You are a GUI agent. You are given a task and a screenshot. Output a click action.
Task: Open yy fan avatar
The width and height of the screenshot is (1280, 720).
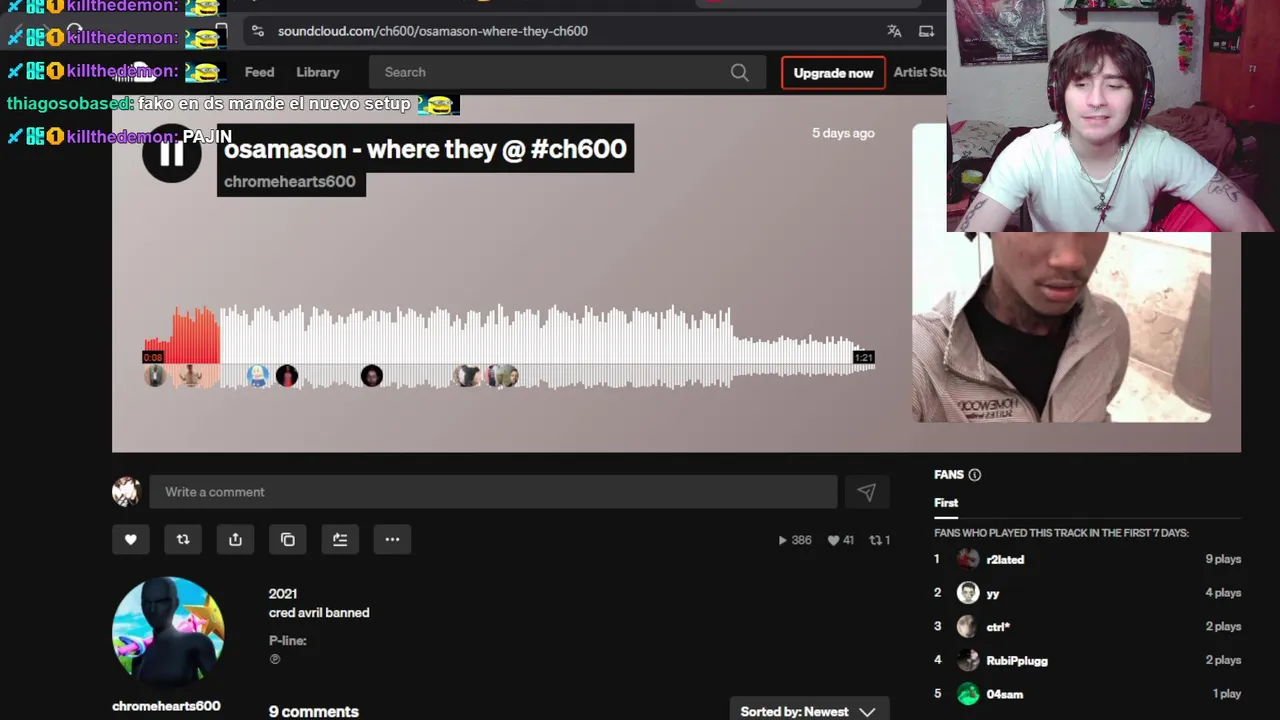point(968,593)
